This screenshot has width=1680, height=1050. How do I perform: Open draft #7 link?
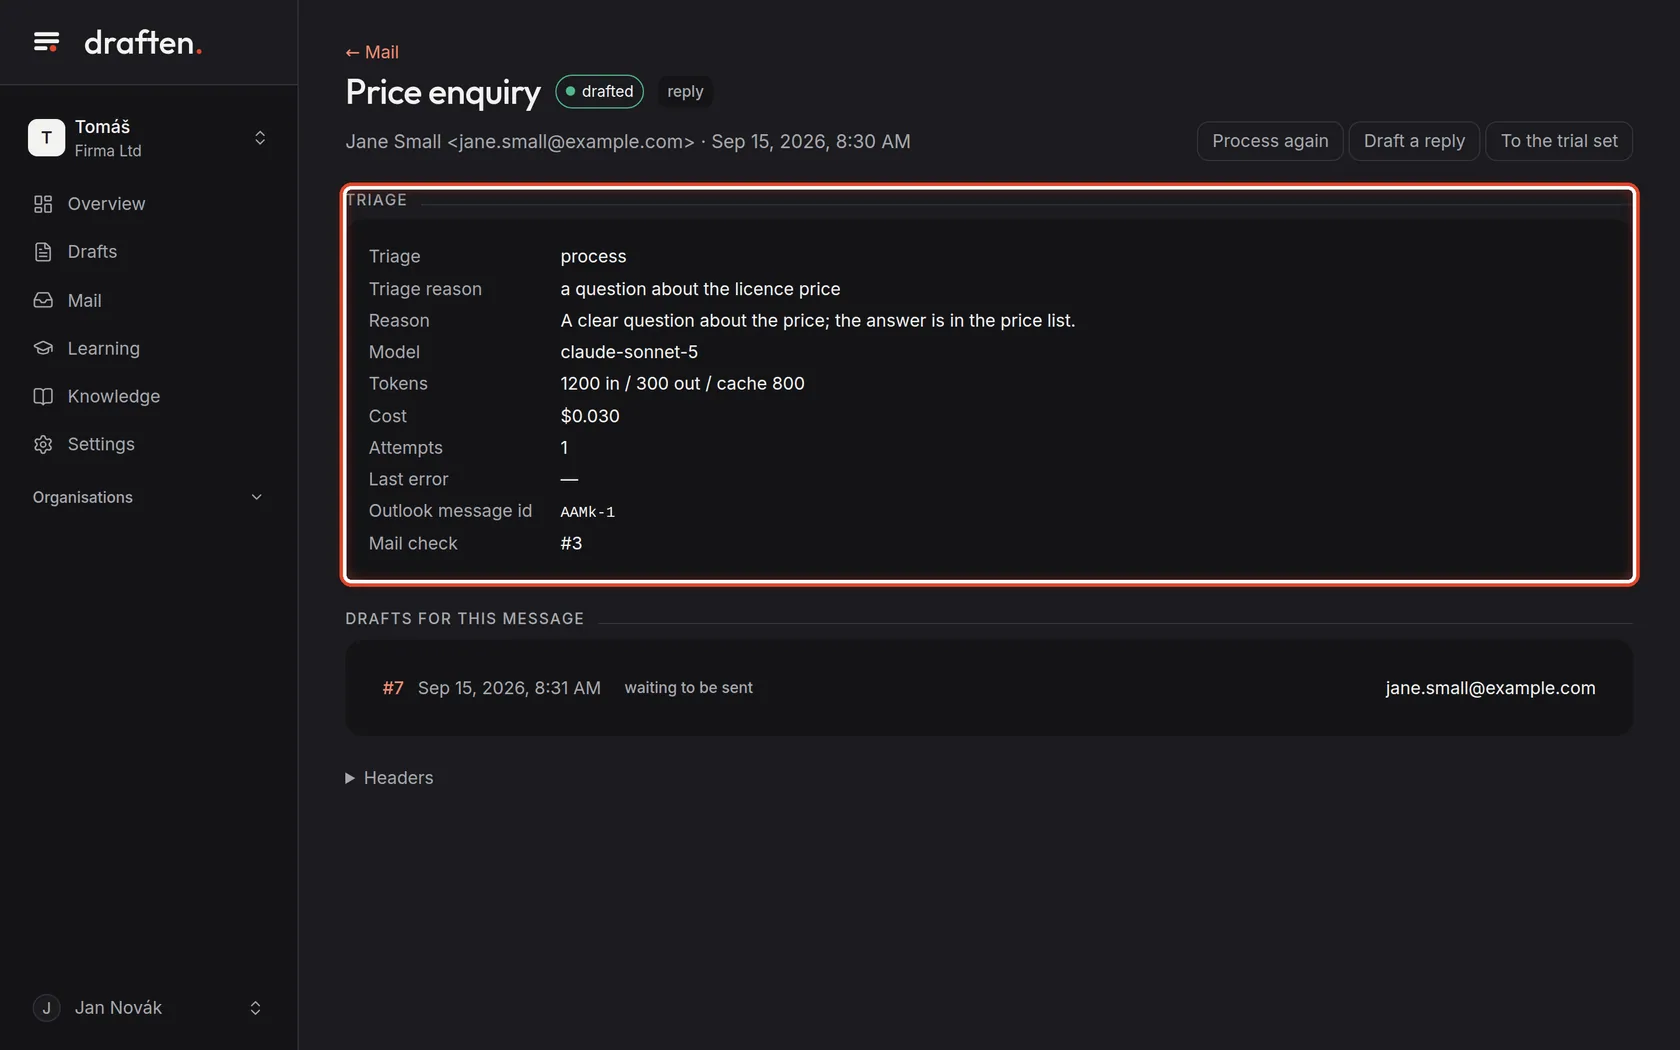(x=393, y=688)
